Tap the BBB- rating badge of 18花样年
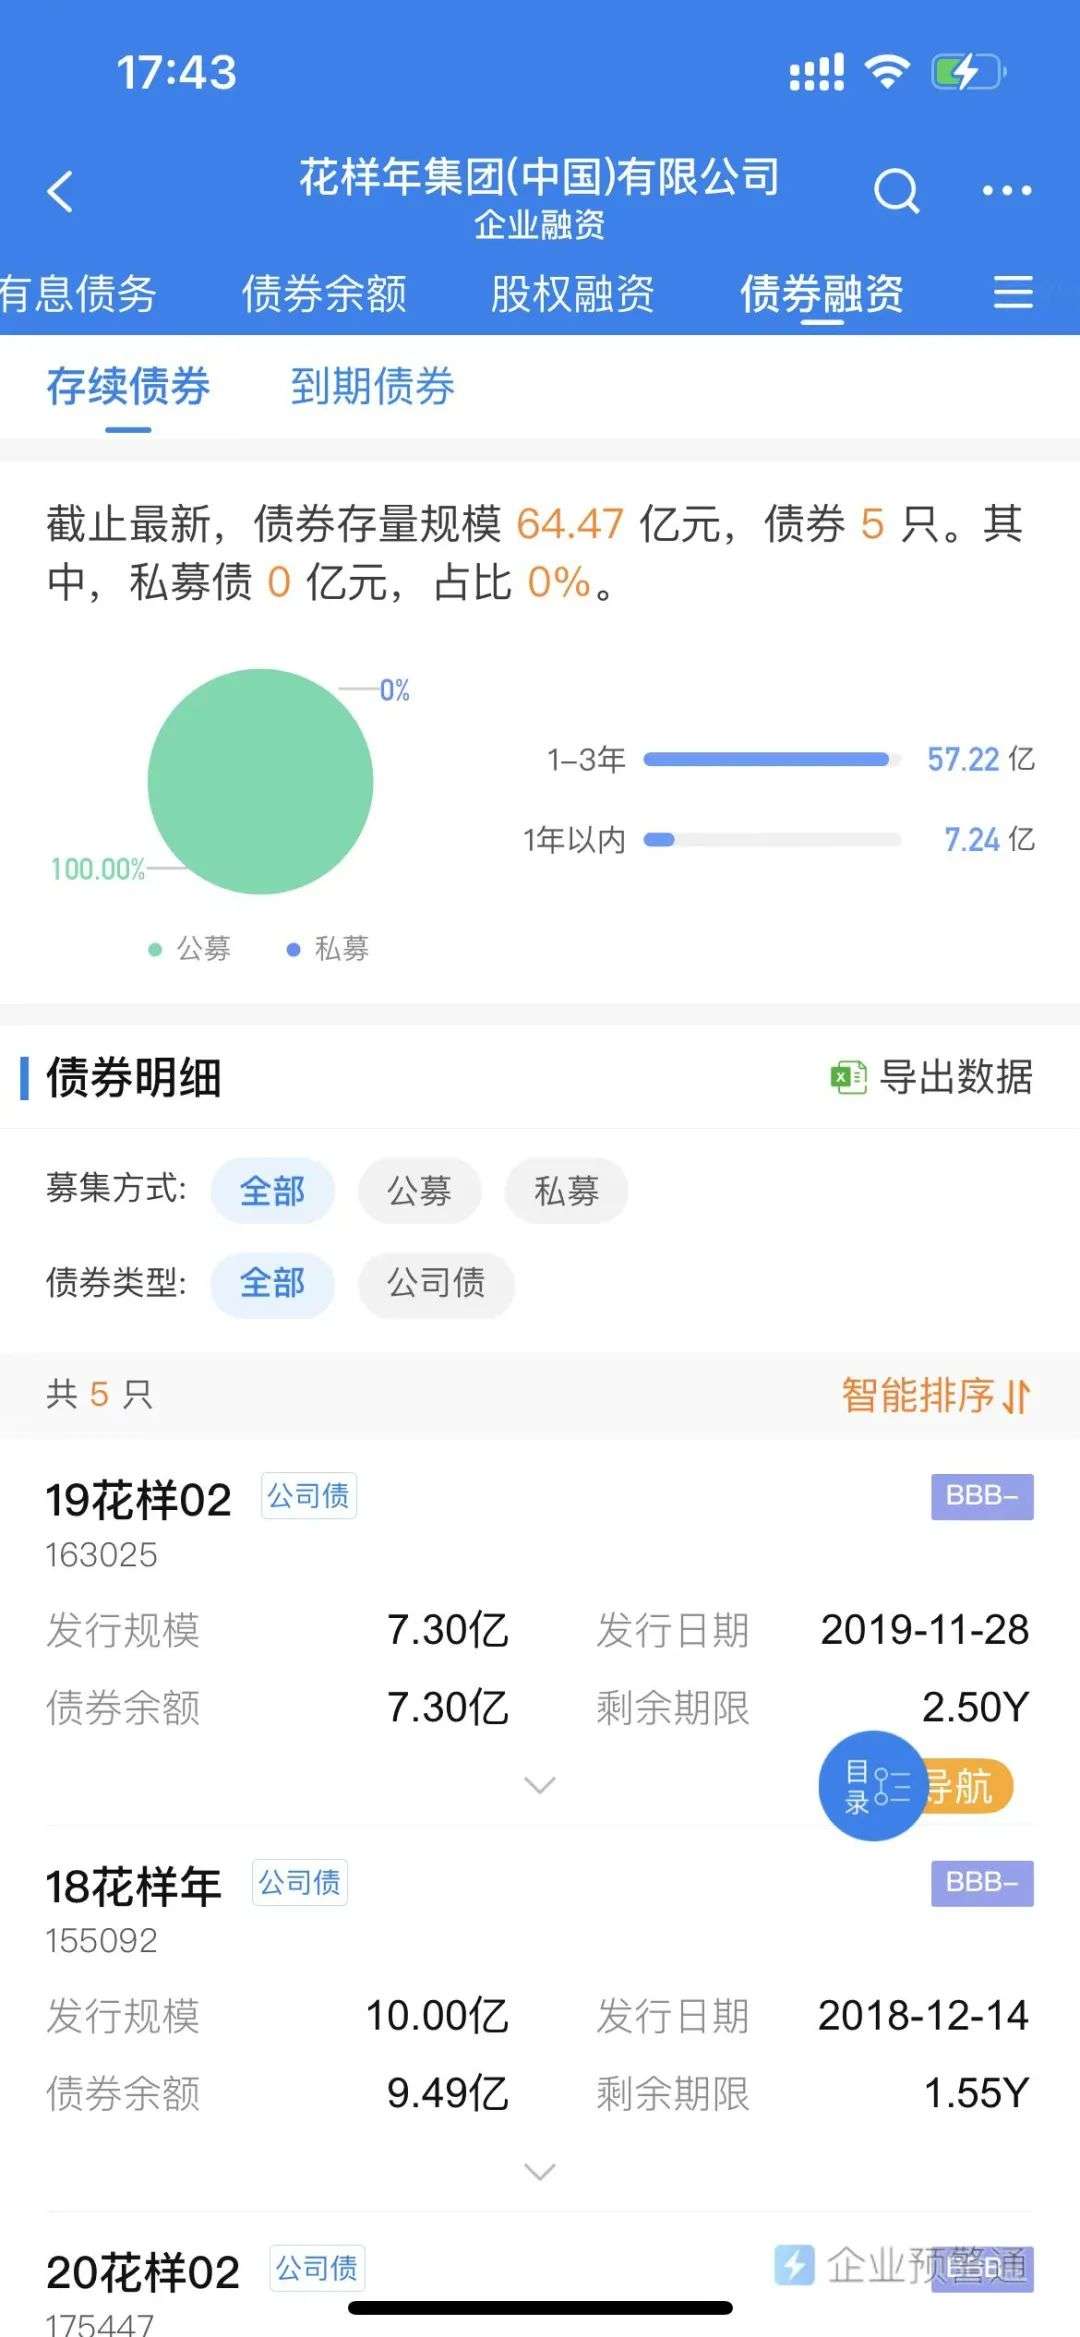 pos(982,1883)
